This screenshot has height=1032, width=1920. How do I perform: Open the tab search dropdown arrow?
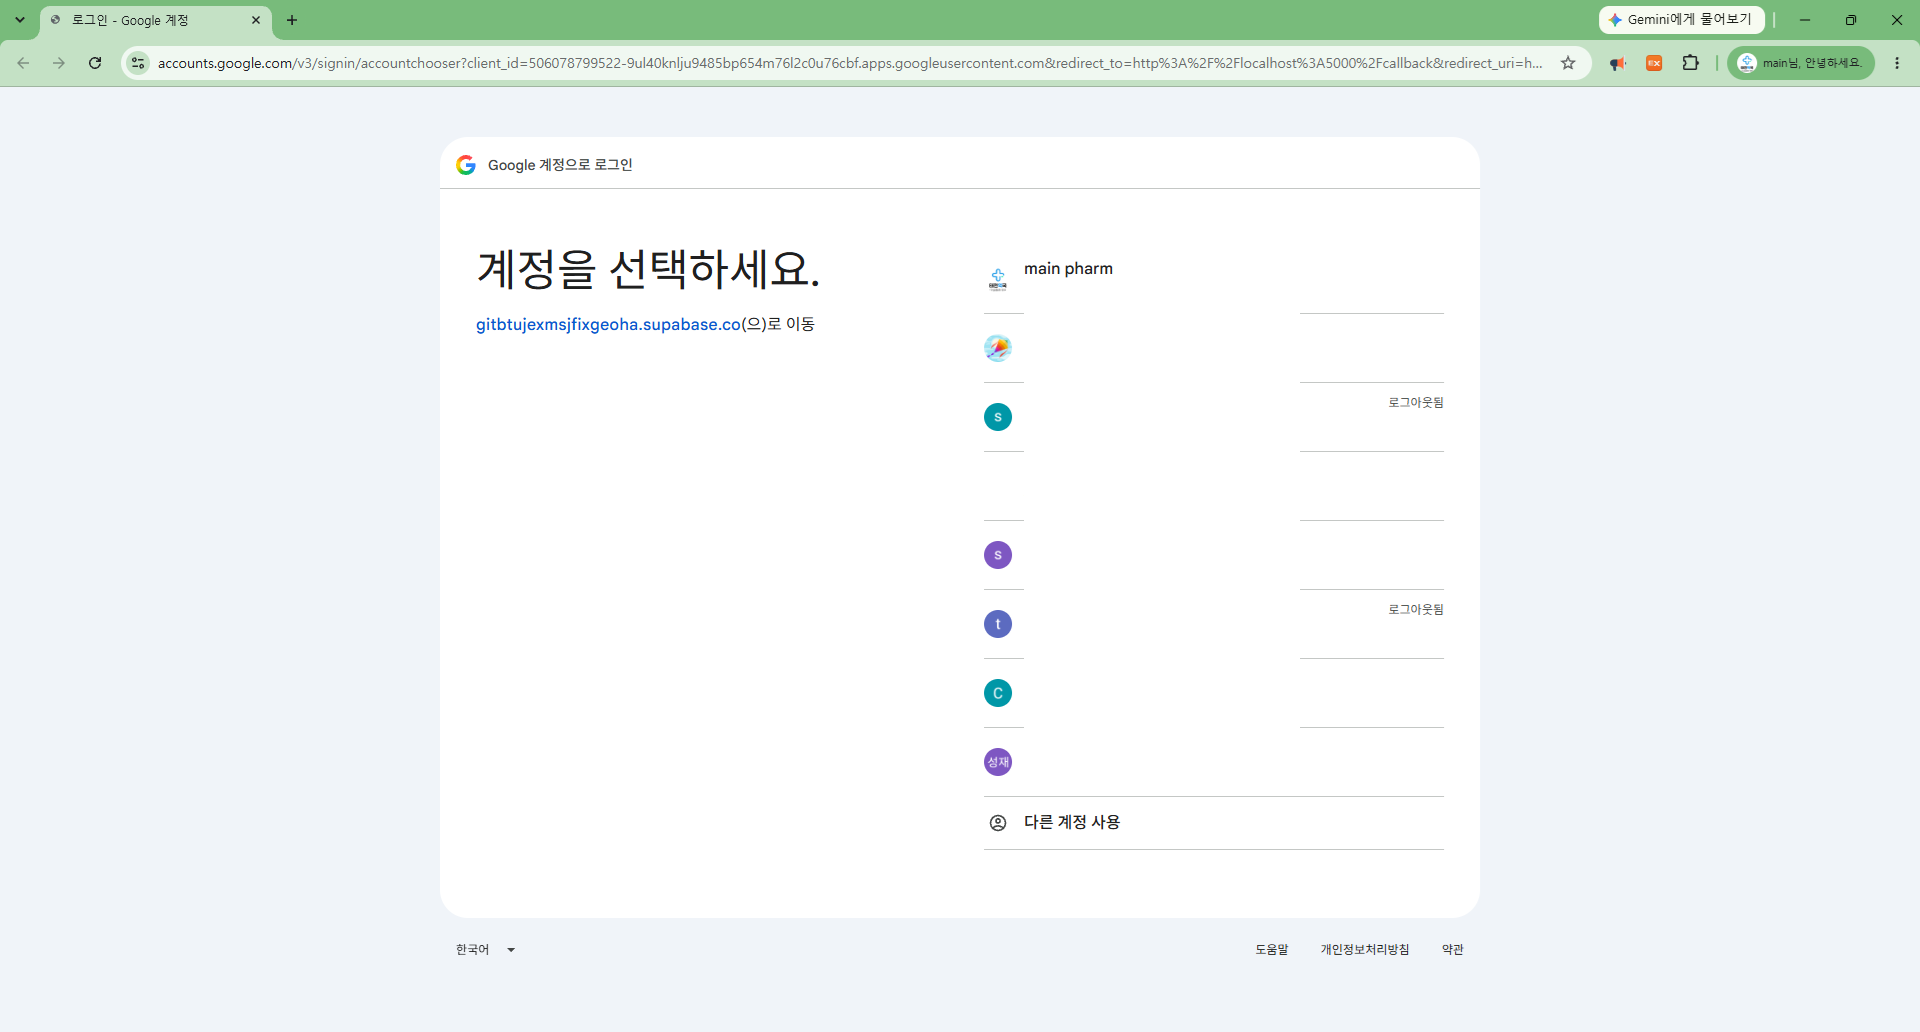pos(20,20)
